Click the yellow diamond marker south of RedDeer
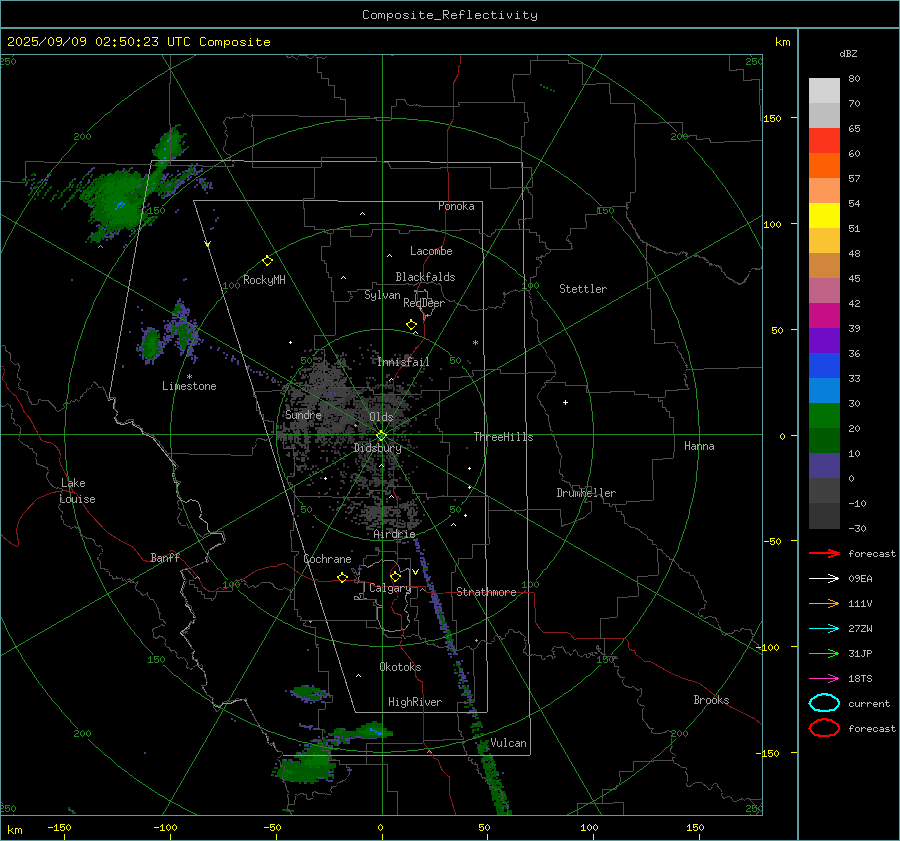900x841 pixels. (411, 325)
